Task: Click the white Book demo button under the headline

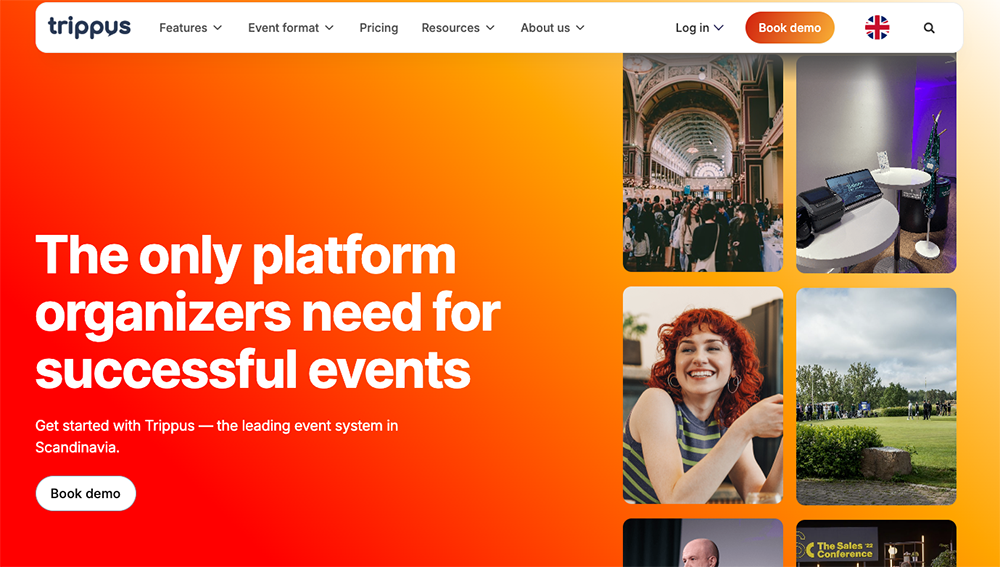Action: pyautogui.click(x=86, y=493)
